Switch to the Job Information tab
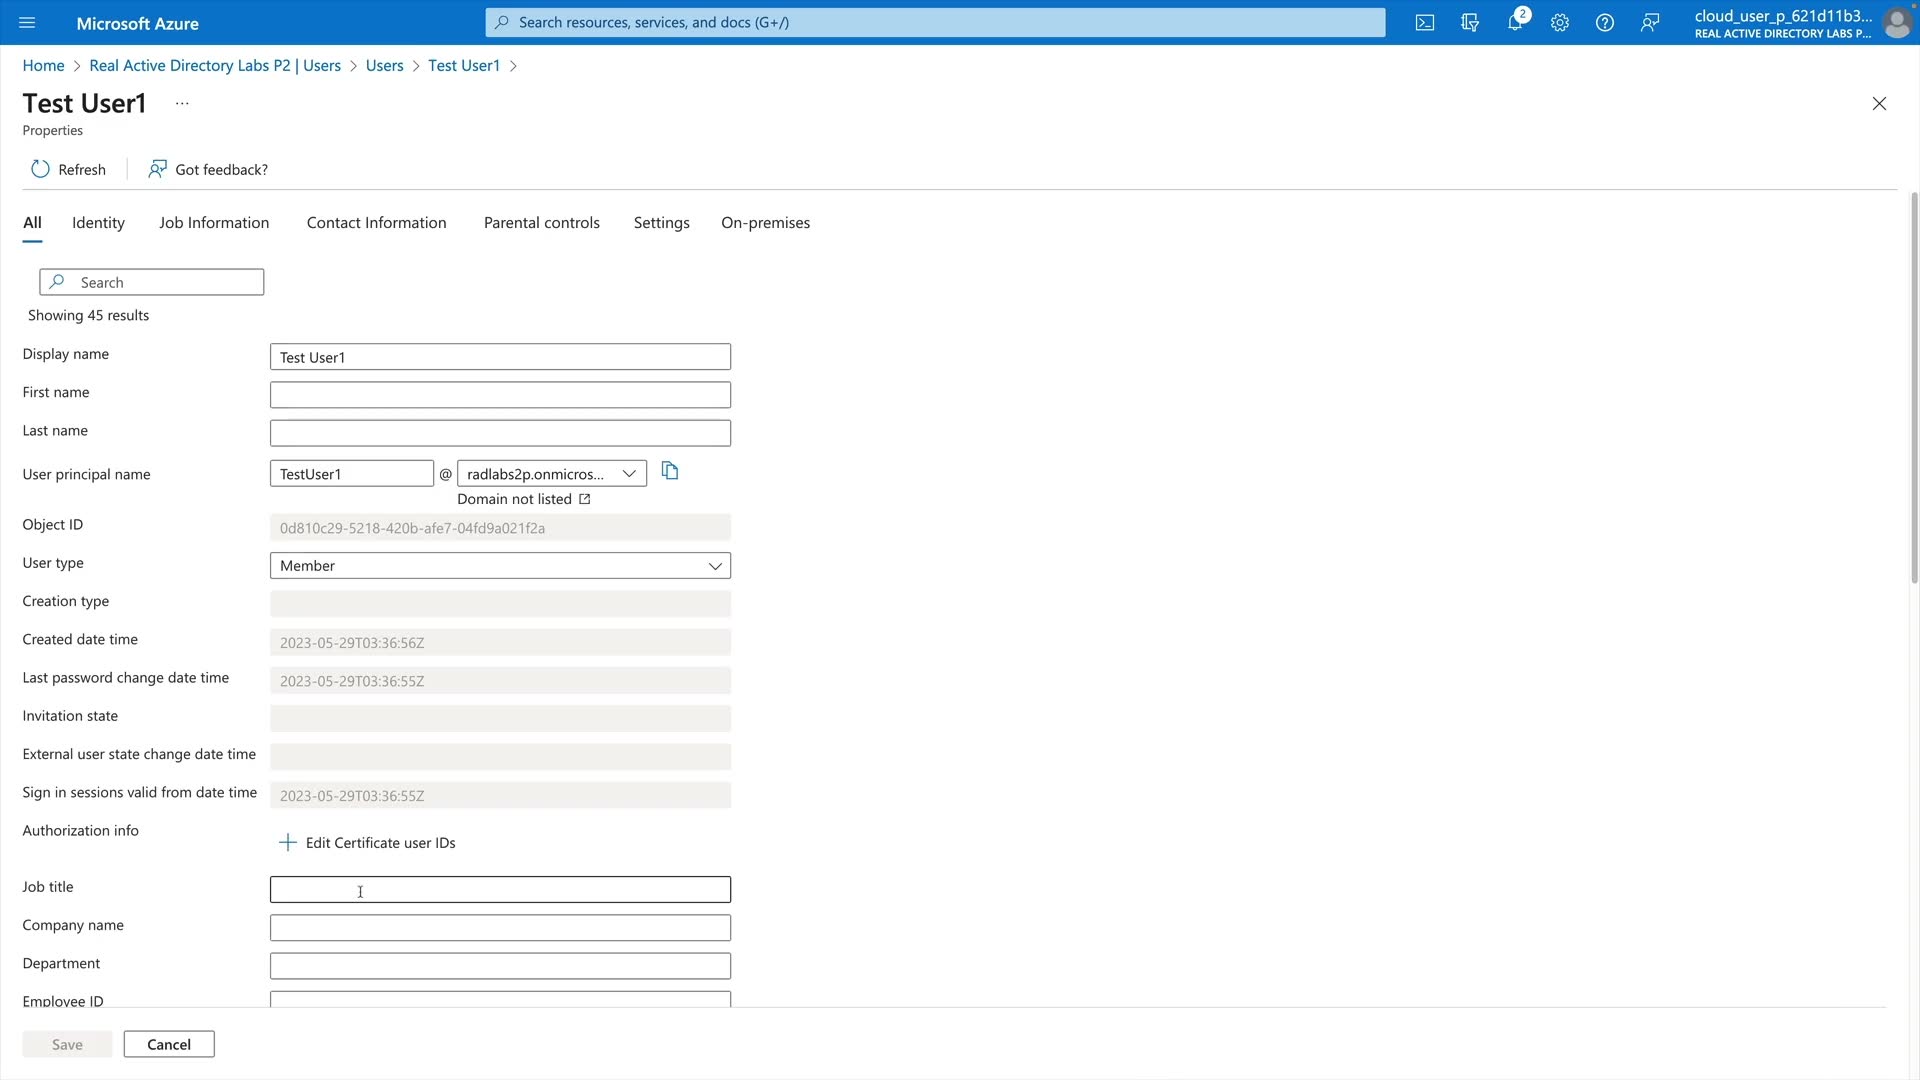1920x1080 pixels. pos(214,223)
